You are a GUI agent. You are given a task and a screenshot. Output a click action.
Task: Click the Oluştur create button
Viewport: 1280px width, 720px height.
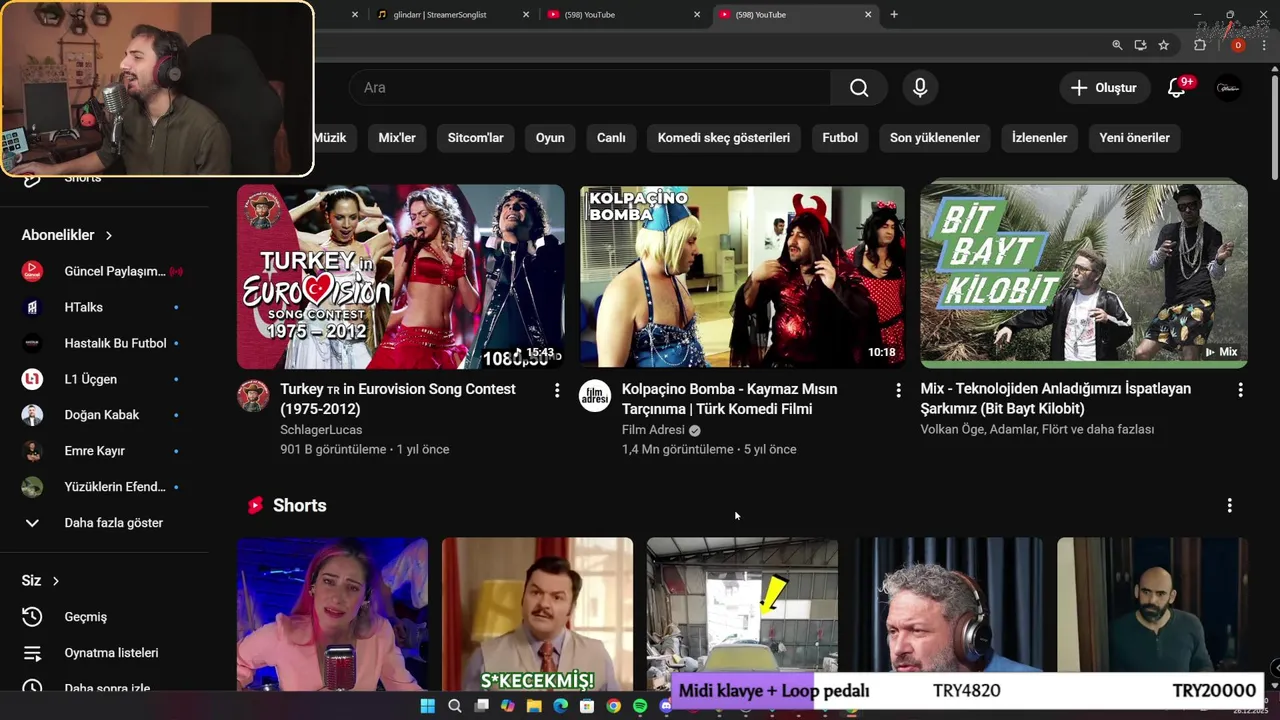(1104, 88)
